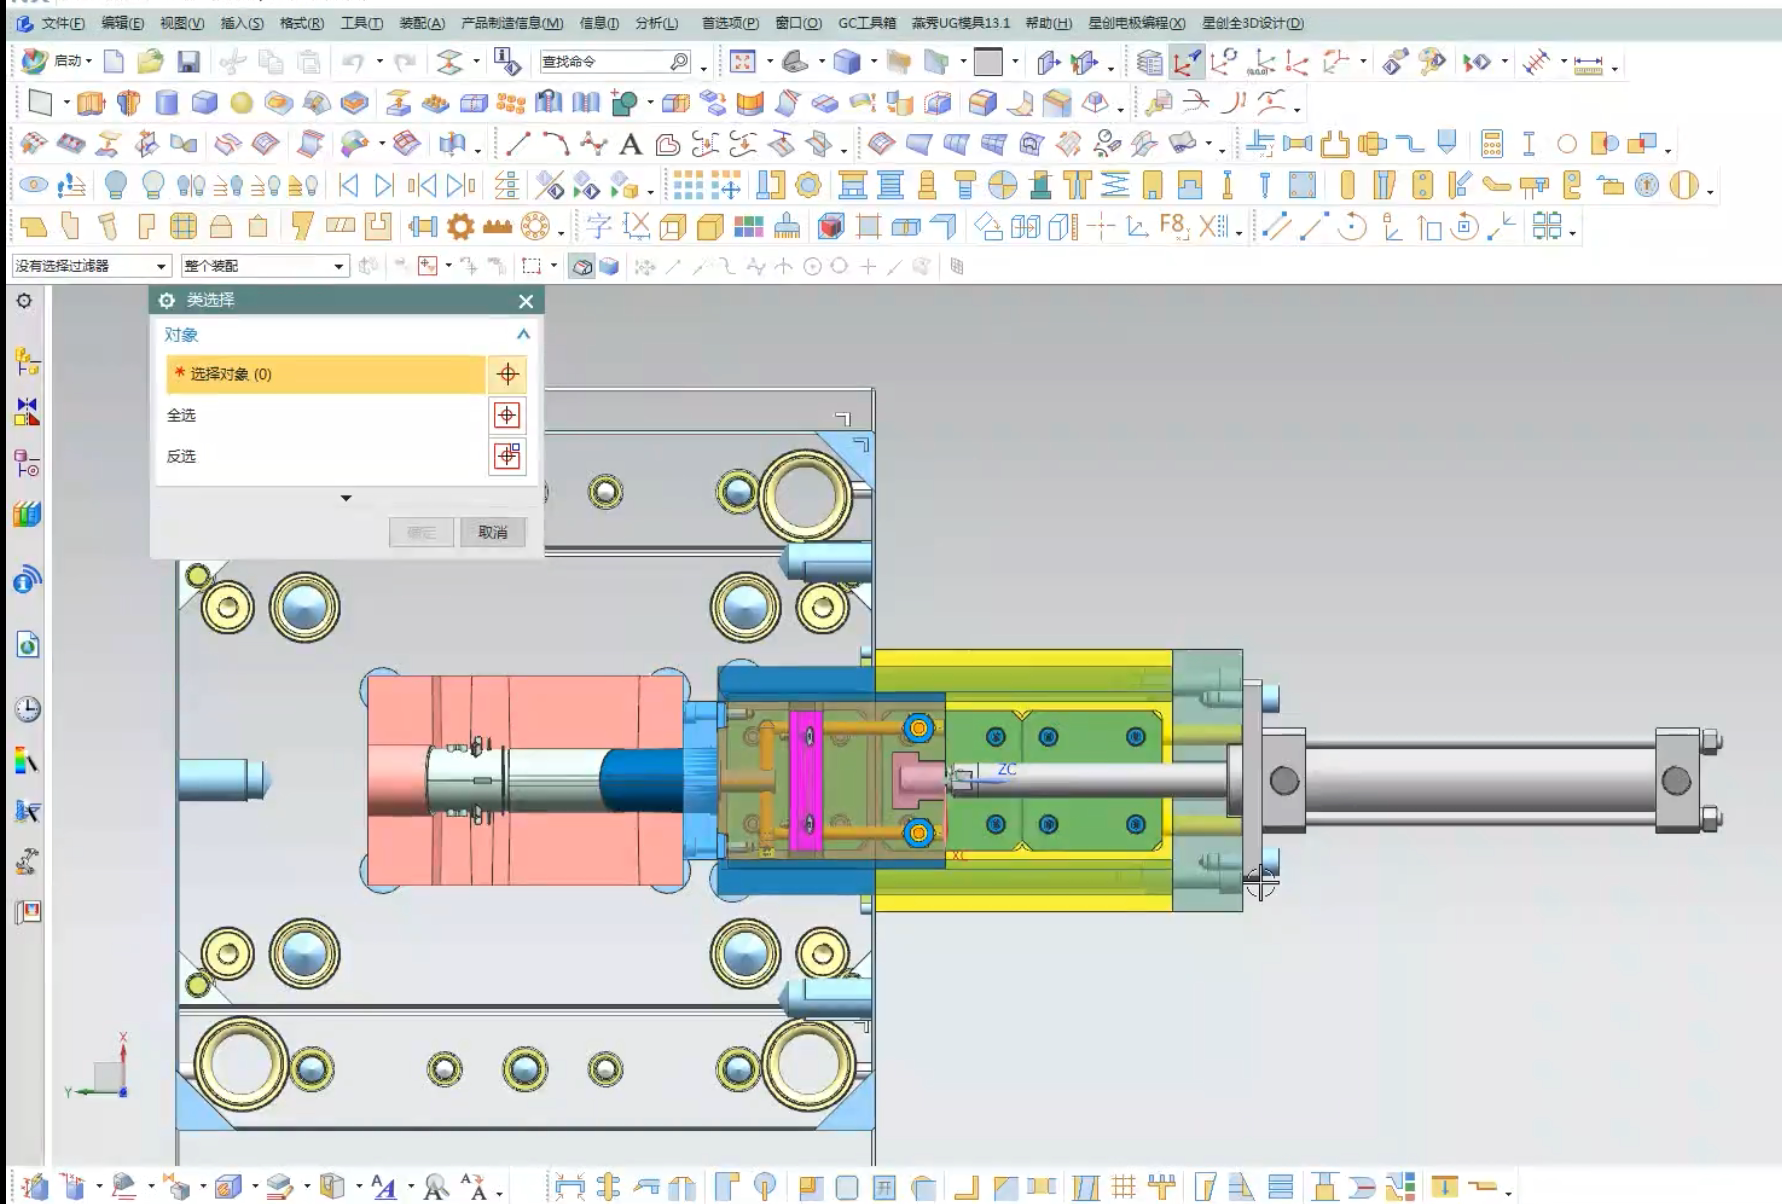
Task: Select the blue Block feature icon
Action: (x=204, y=103)
